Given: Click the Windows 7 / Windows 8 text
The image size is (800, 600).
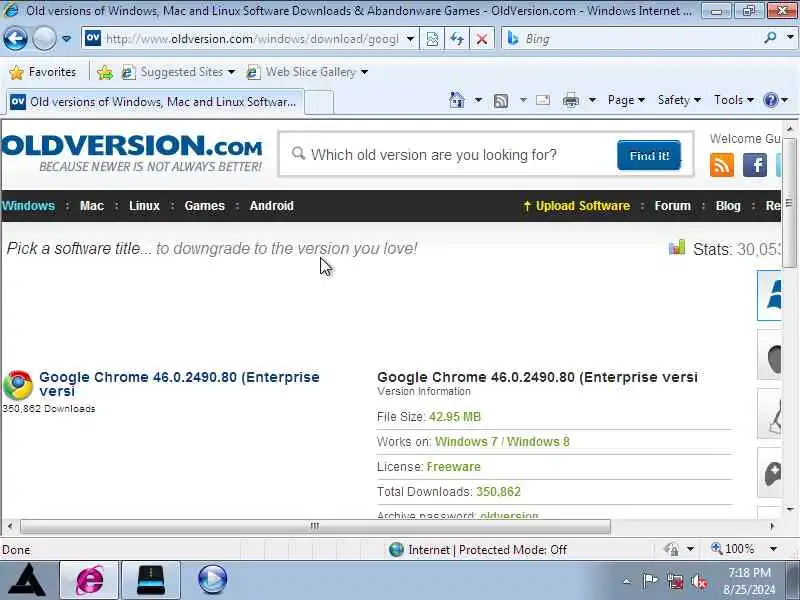Looking at the screenshot, I should click(502, 442).
